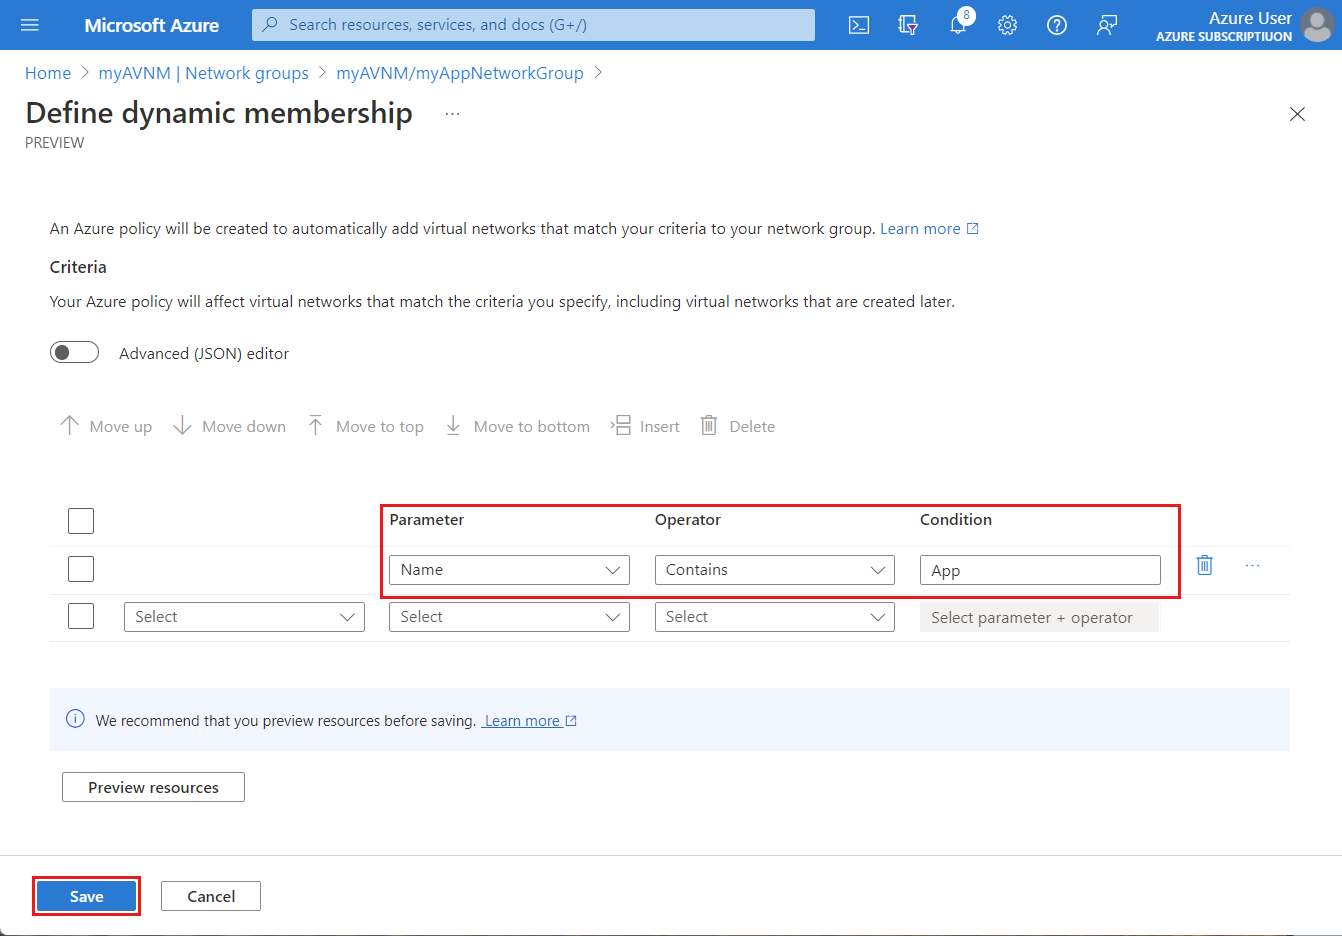The height and width of the screenshot is (936, 1342).
Task: Expand the Name parameter dropdown
Action: 509,570
